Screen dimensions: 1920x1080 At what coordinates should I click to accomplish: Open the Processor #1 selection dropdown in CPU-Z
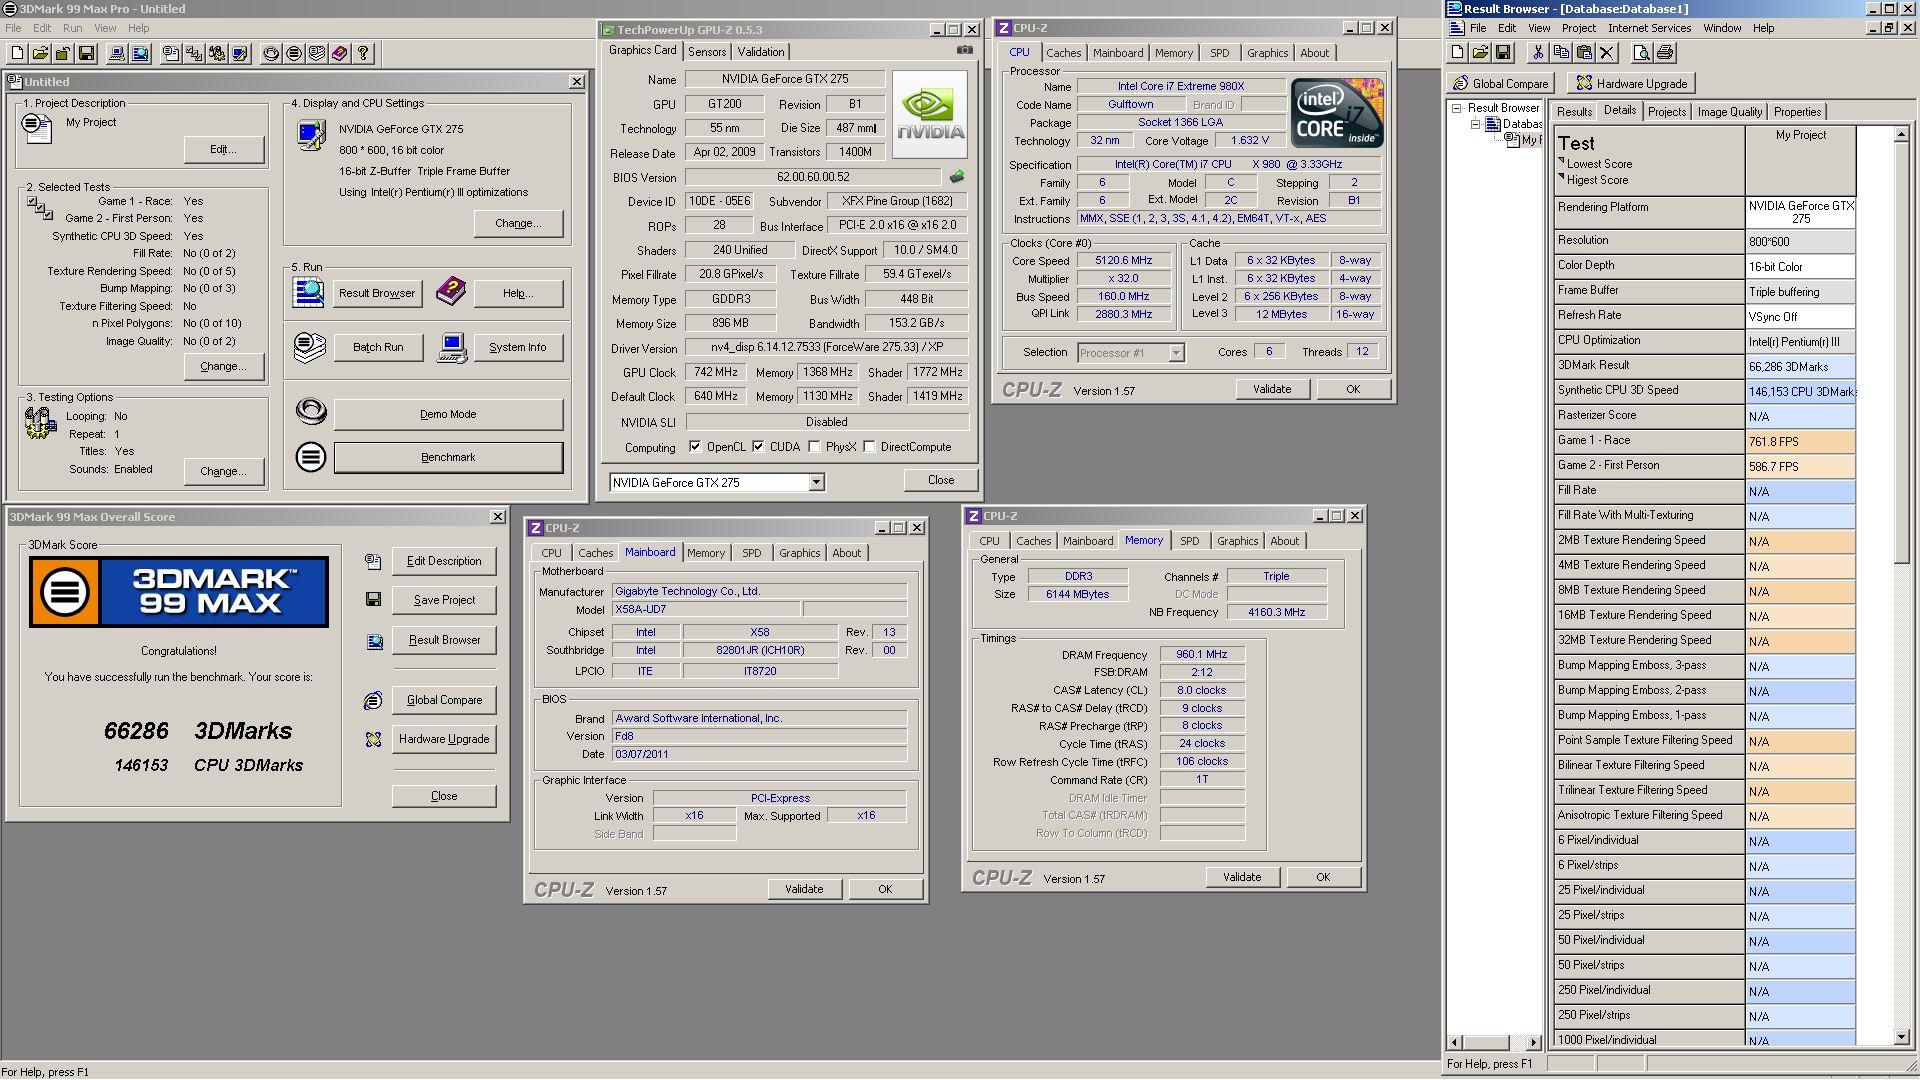click(x=1176, y=353)
